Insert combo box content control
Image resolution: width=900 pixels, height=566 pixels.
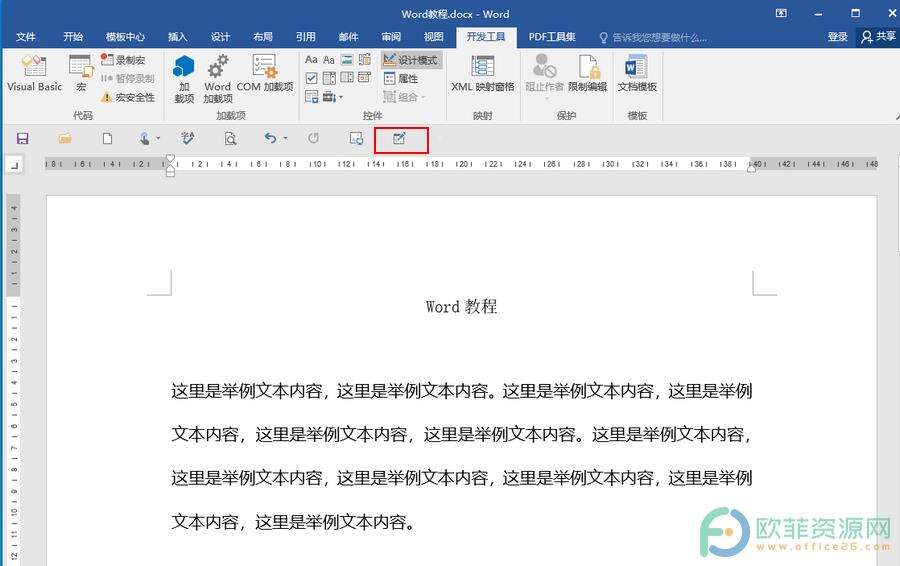[329, 78]
